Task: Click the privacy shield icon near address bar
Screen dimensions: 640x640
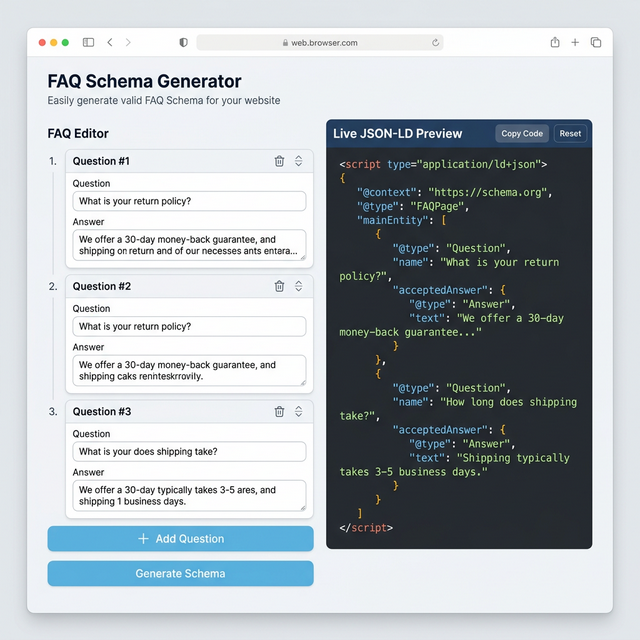Action: [x=183, y=43]
